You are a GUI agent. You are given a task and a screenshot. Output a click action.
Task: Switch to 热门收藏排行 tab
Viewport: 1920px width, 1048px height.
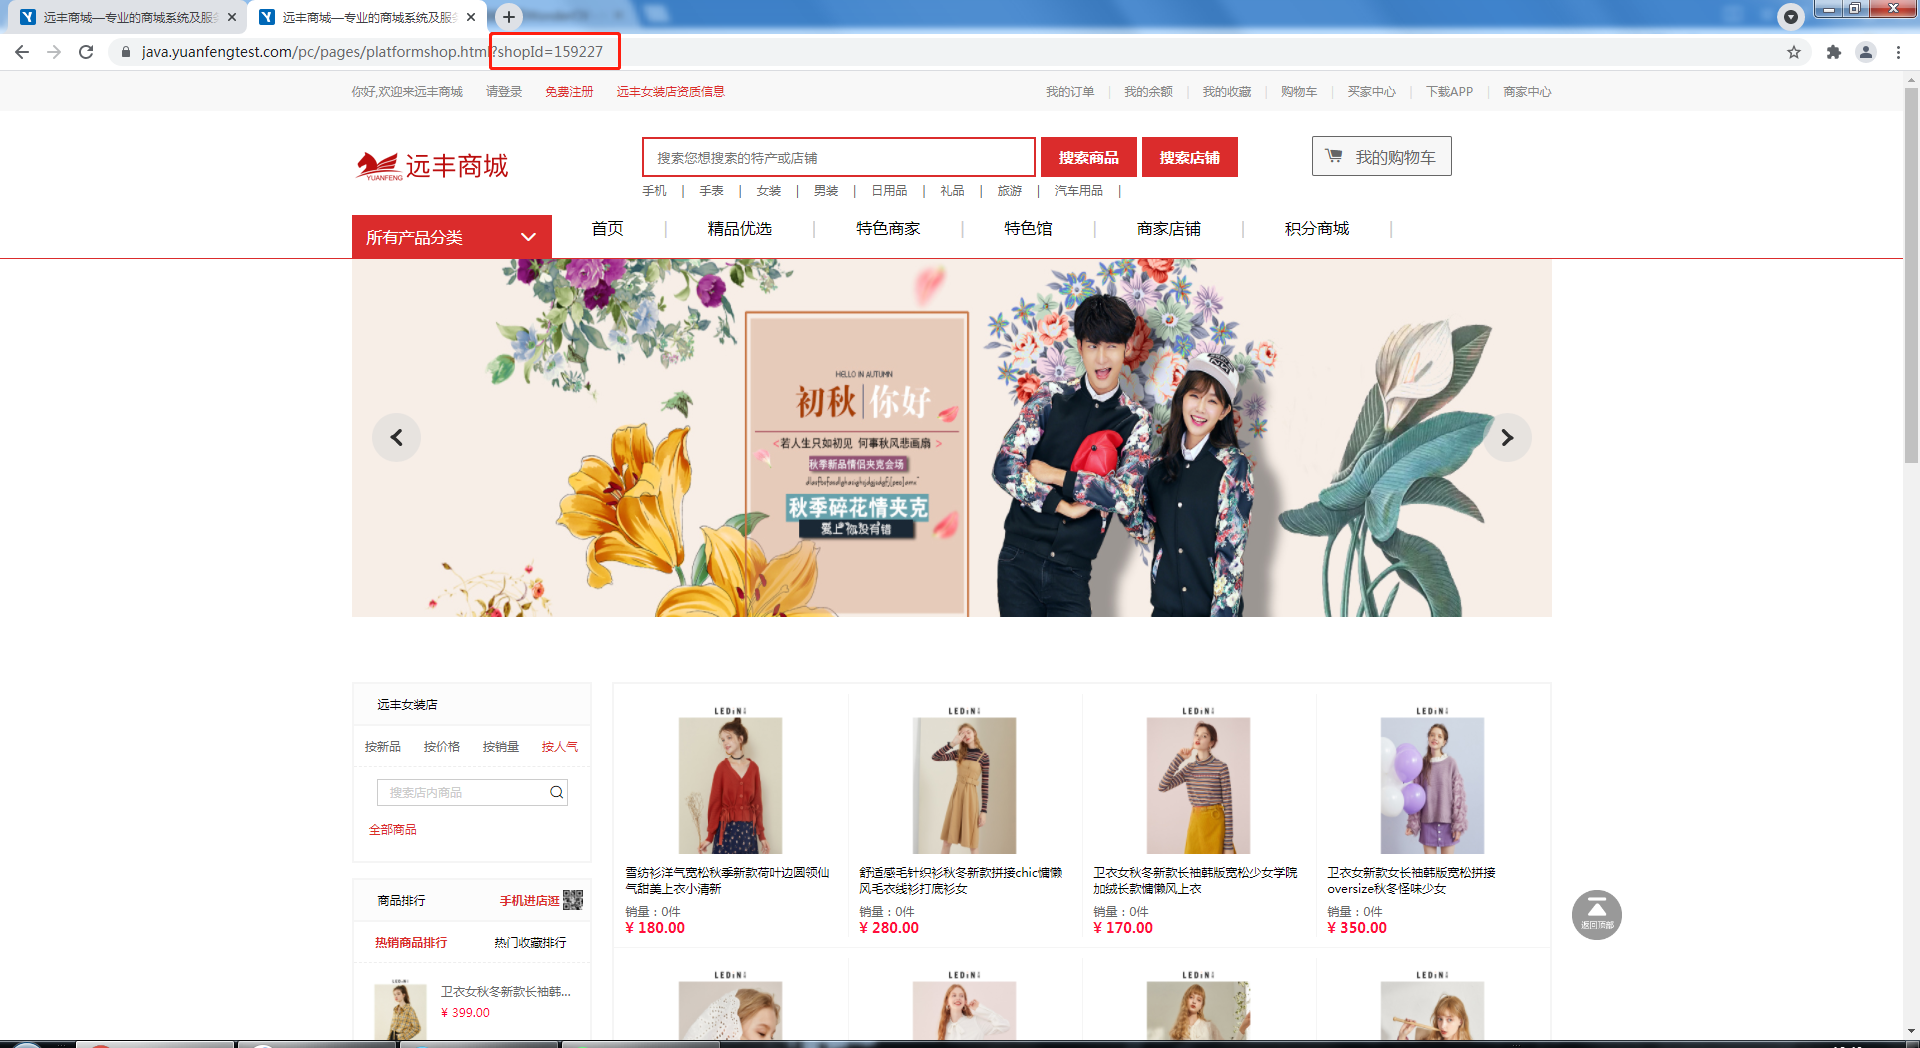[530, 943]
